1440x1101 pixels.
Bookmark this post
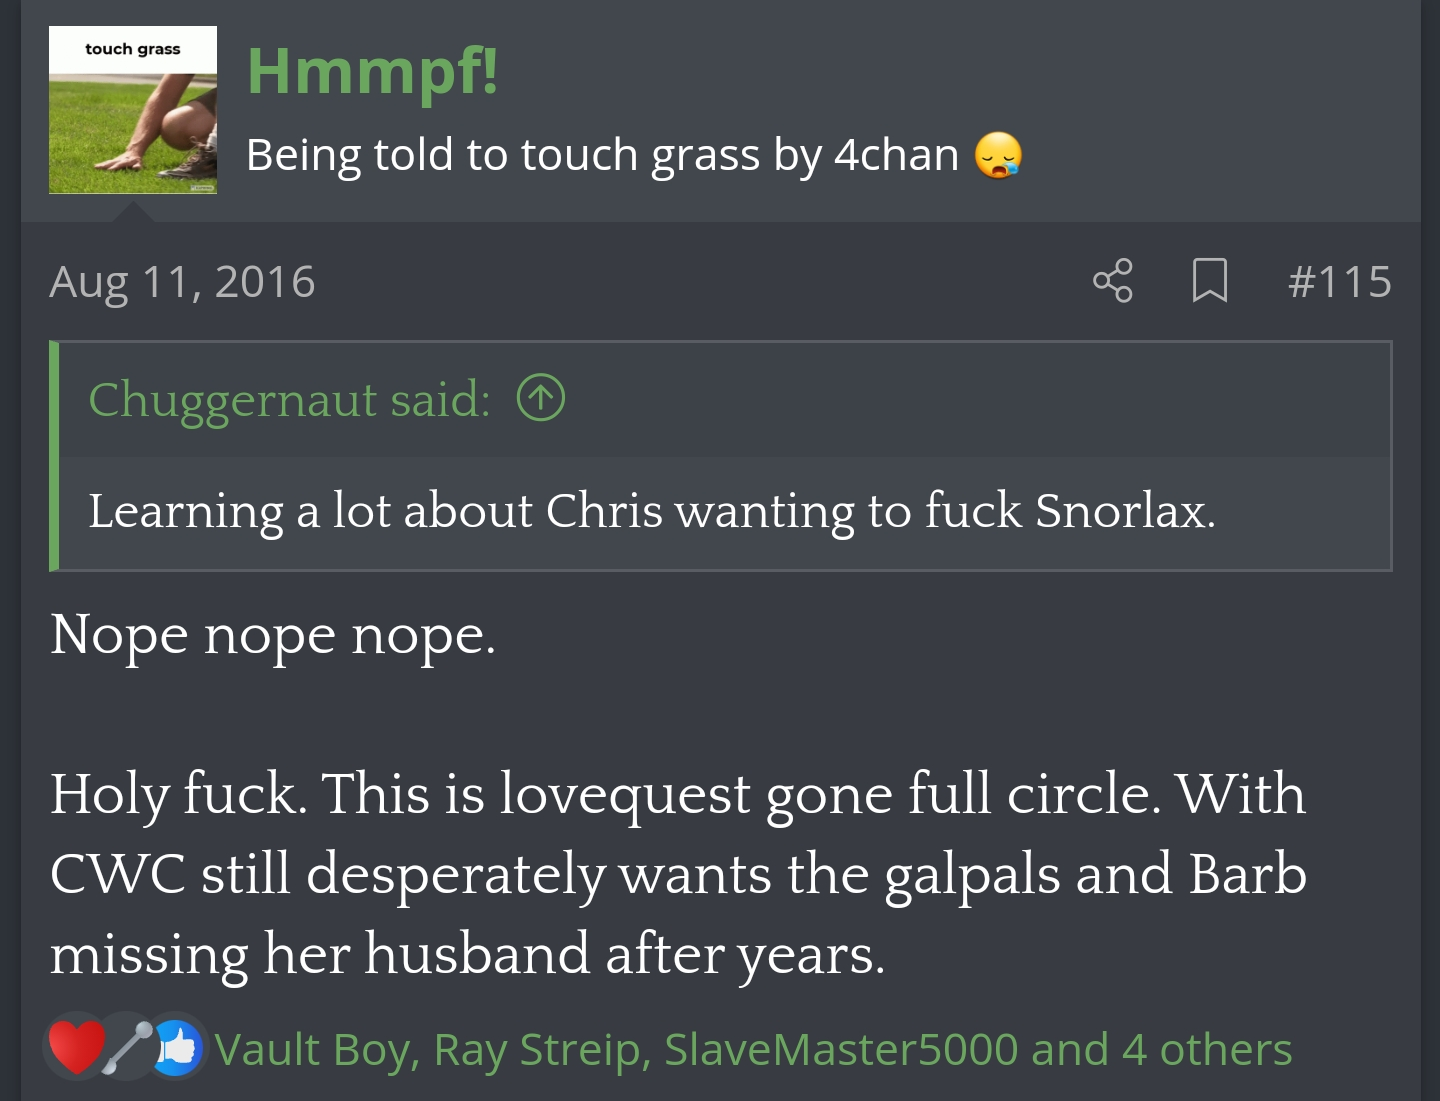click(x=1209, y=280)
